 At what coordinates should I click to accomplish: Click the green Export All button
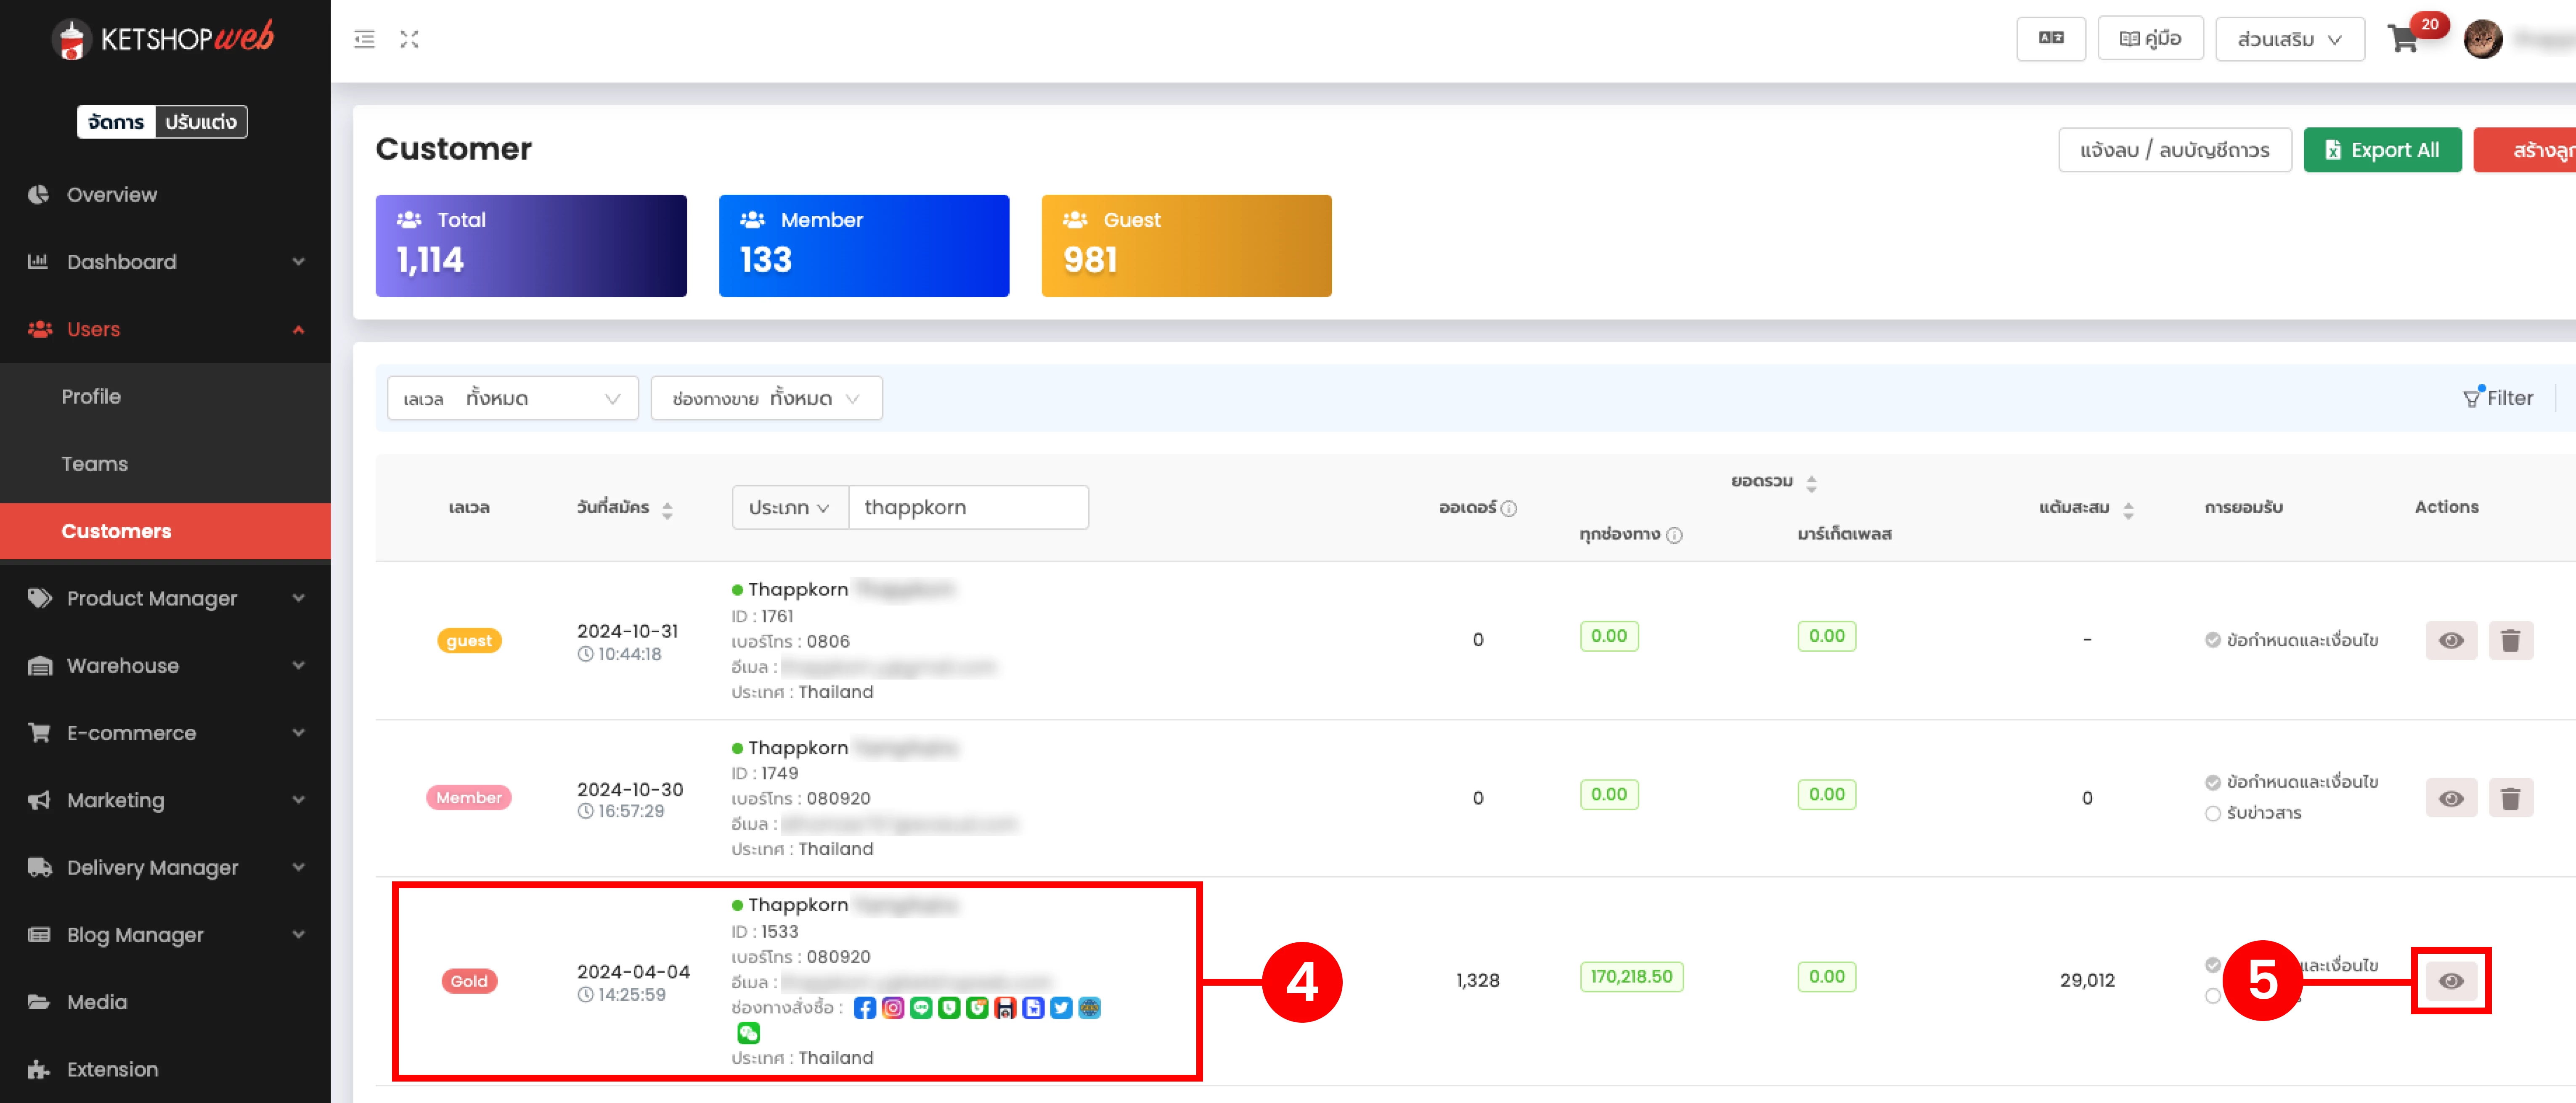tap(2382, 150)
